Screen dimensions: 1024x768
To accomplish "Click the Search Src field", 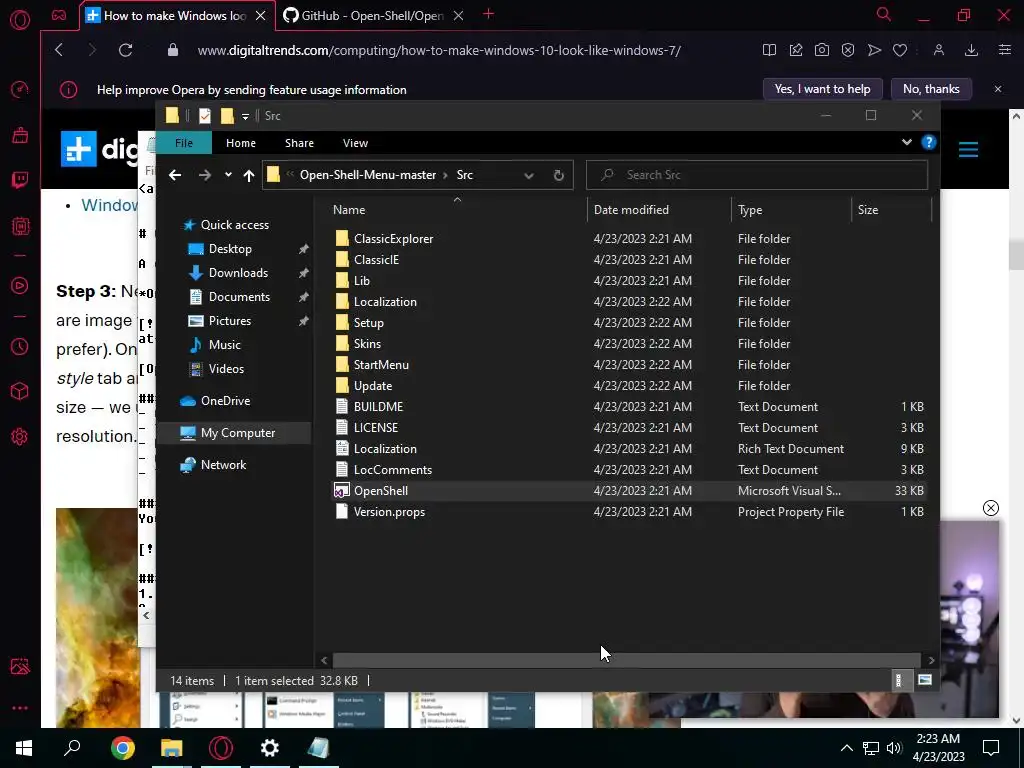I will pyautogui.click(x=757, y=175).
